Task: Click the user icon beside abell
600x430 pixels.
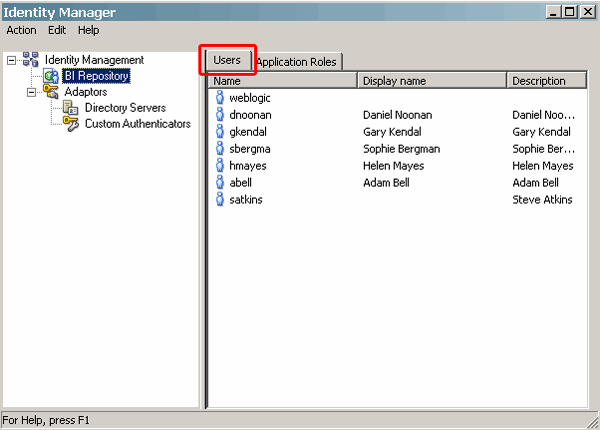Action: (x=220, y=182)
